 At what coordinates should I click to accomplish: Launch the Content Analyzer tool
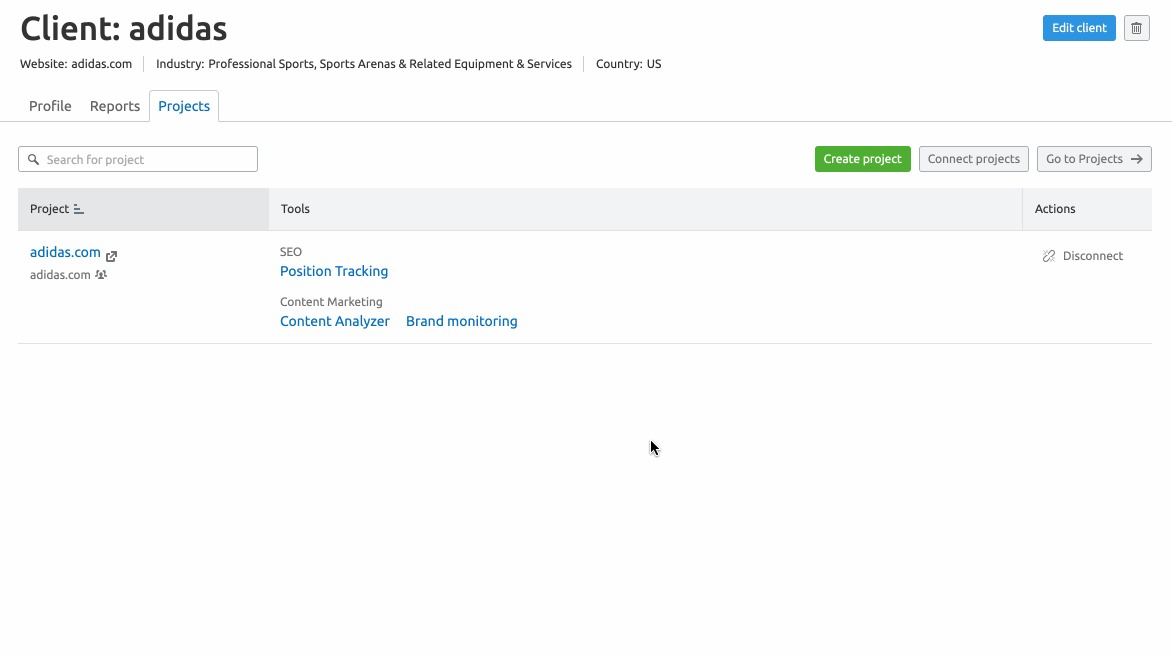(335, 321)
